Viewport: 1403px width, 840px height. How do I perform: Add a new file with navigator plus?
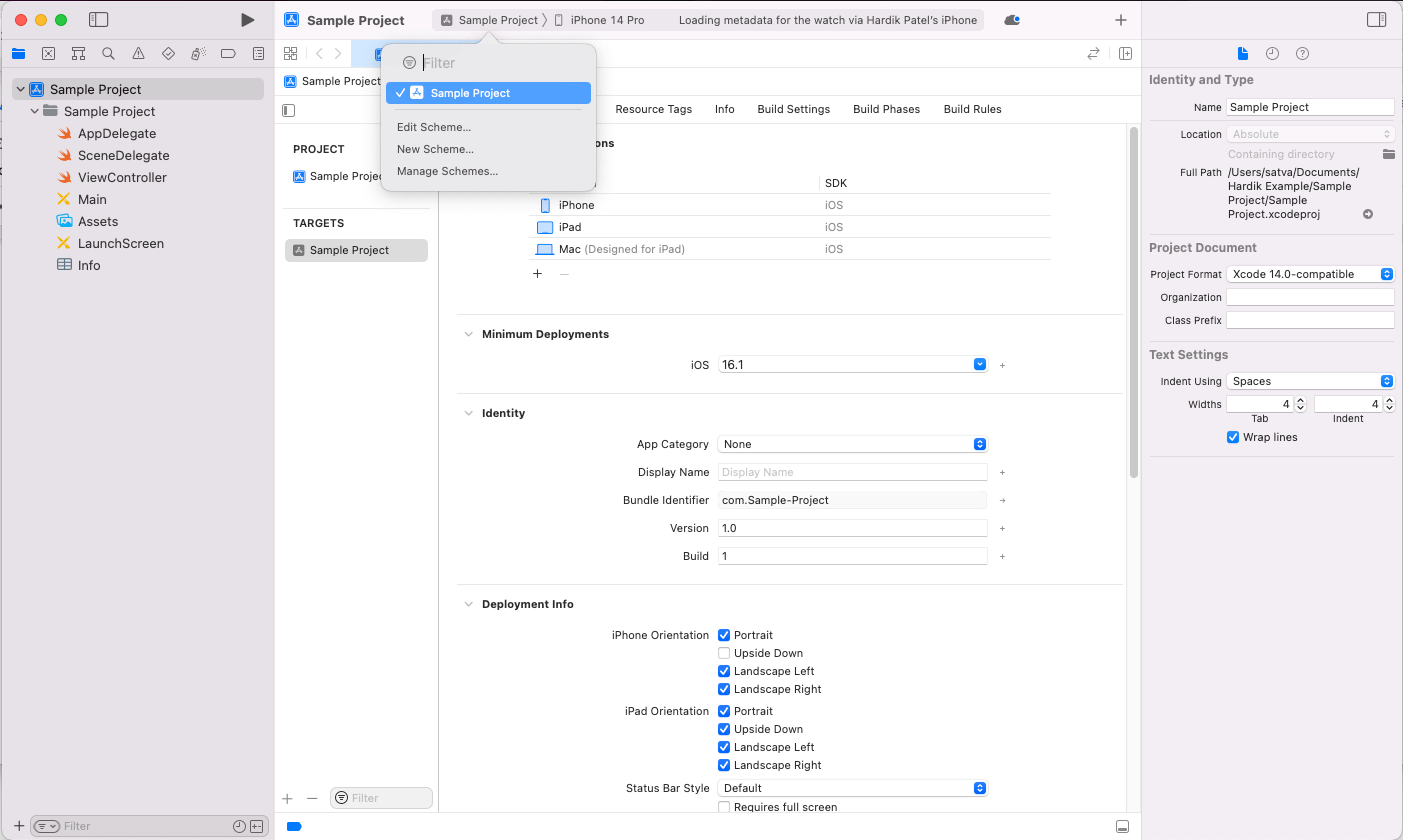tap(18, 826)
